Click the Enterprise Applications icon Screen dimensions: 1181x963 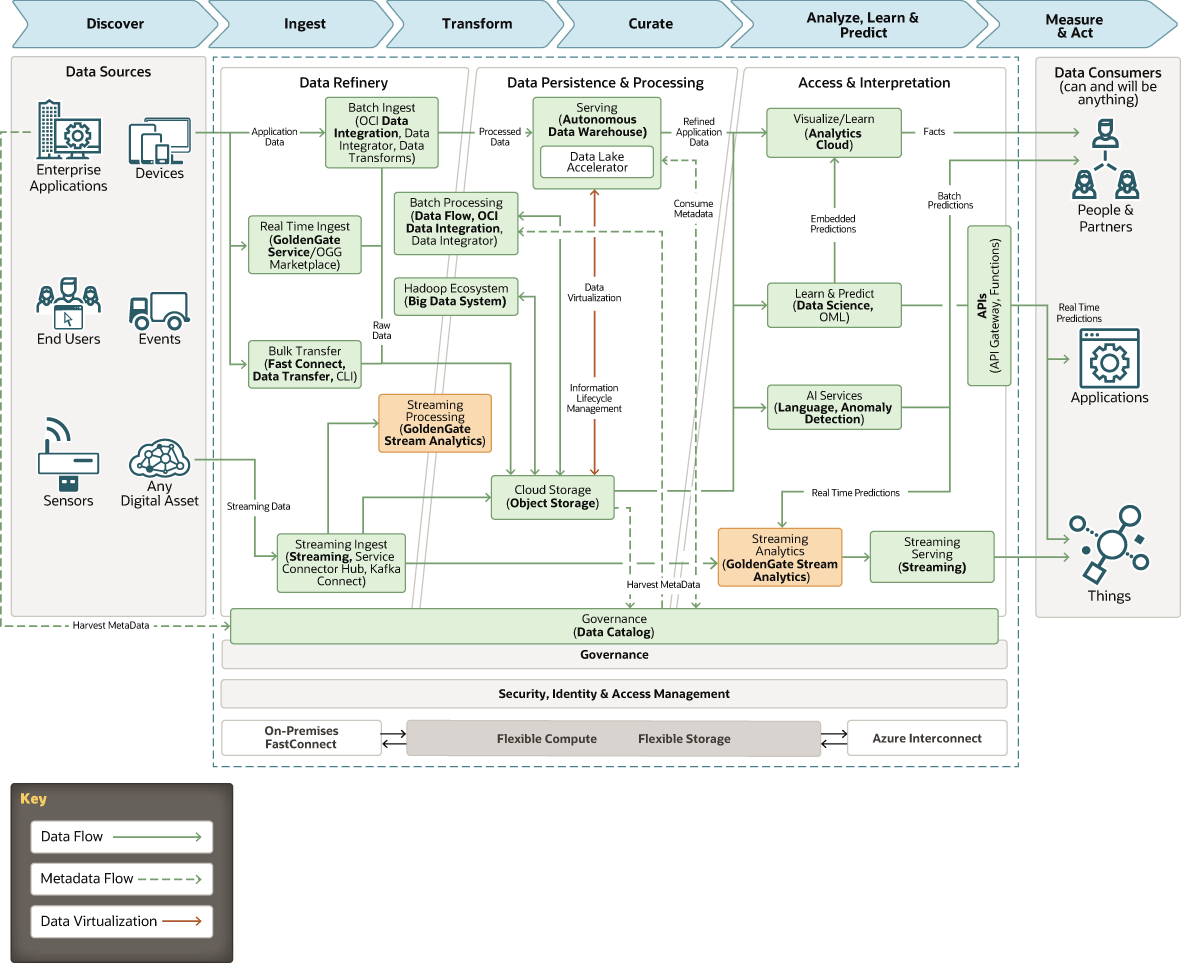tap(69, 130)
